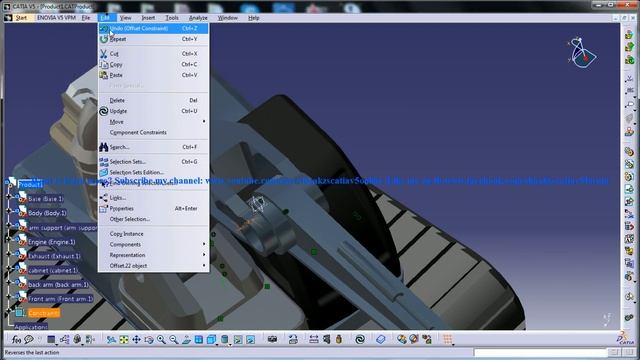
Task: Open the Help menu
Action: tap(253, 18)
